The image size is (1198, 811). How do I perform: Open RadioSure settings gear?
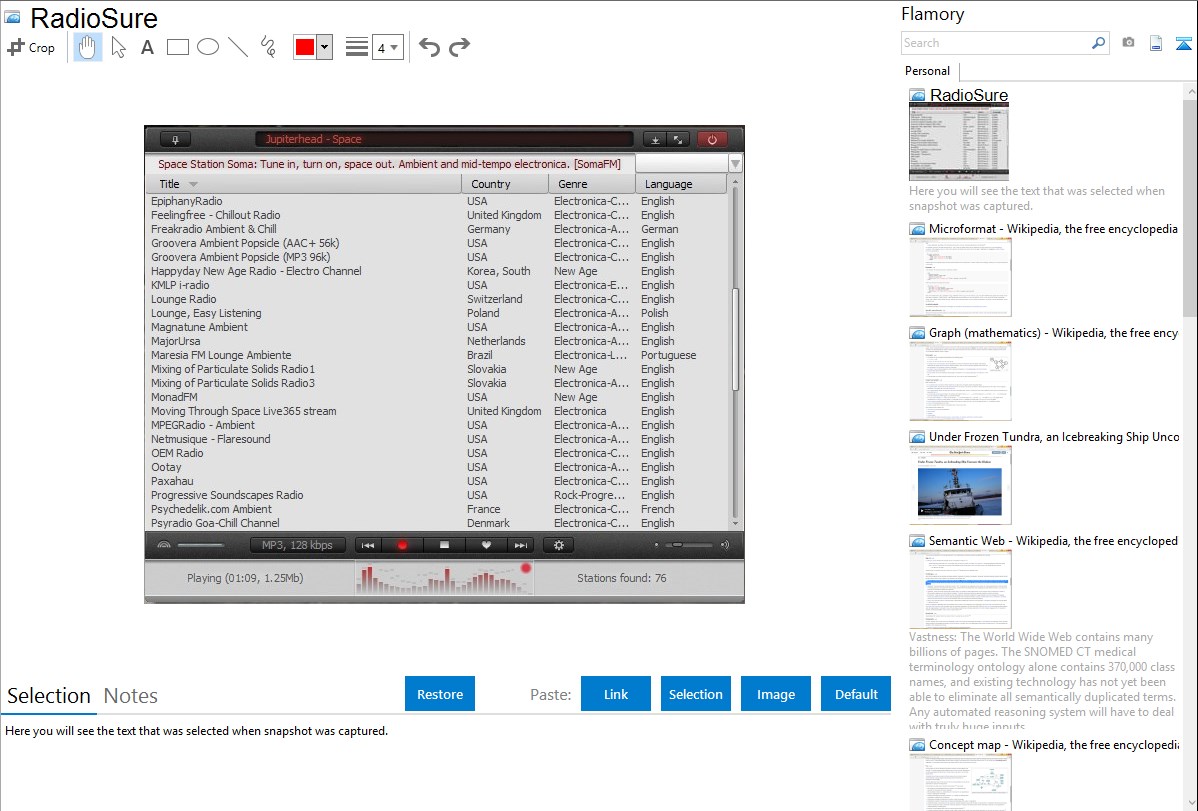click(559, 546)
